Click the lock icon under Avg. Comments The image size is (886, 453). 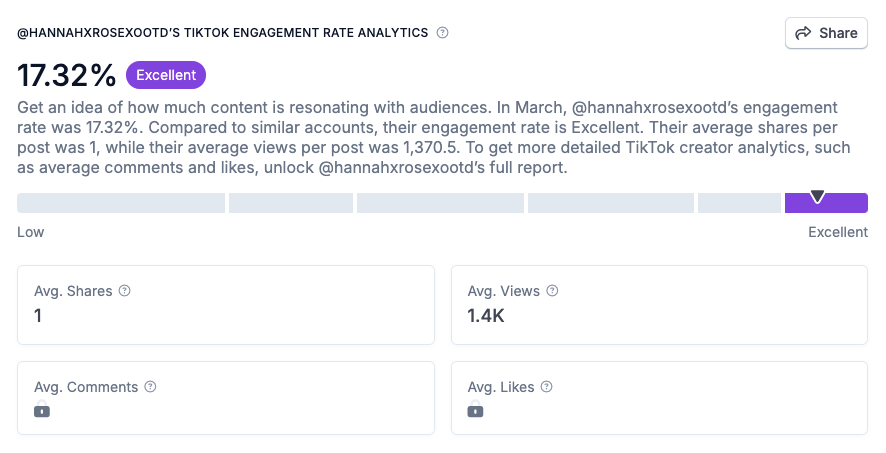pos(42,410)
